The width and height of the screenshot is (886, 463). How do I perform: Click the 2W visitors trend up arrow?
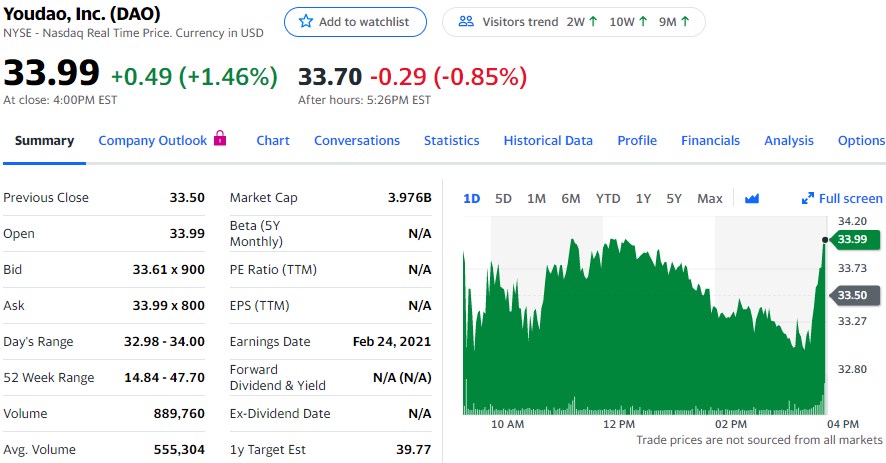coord(593,21)
